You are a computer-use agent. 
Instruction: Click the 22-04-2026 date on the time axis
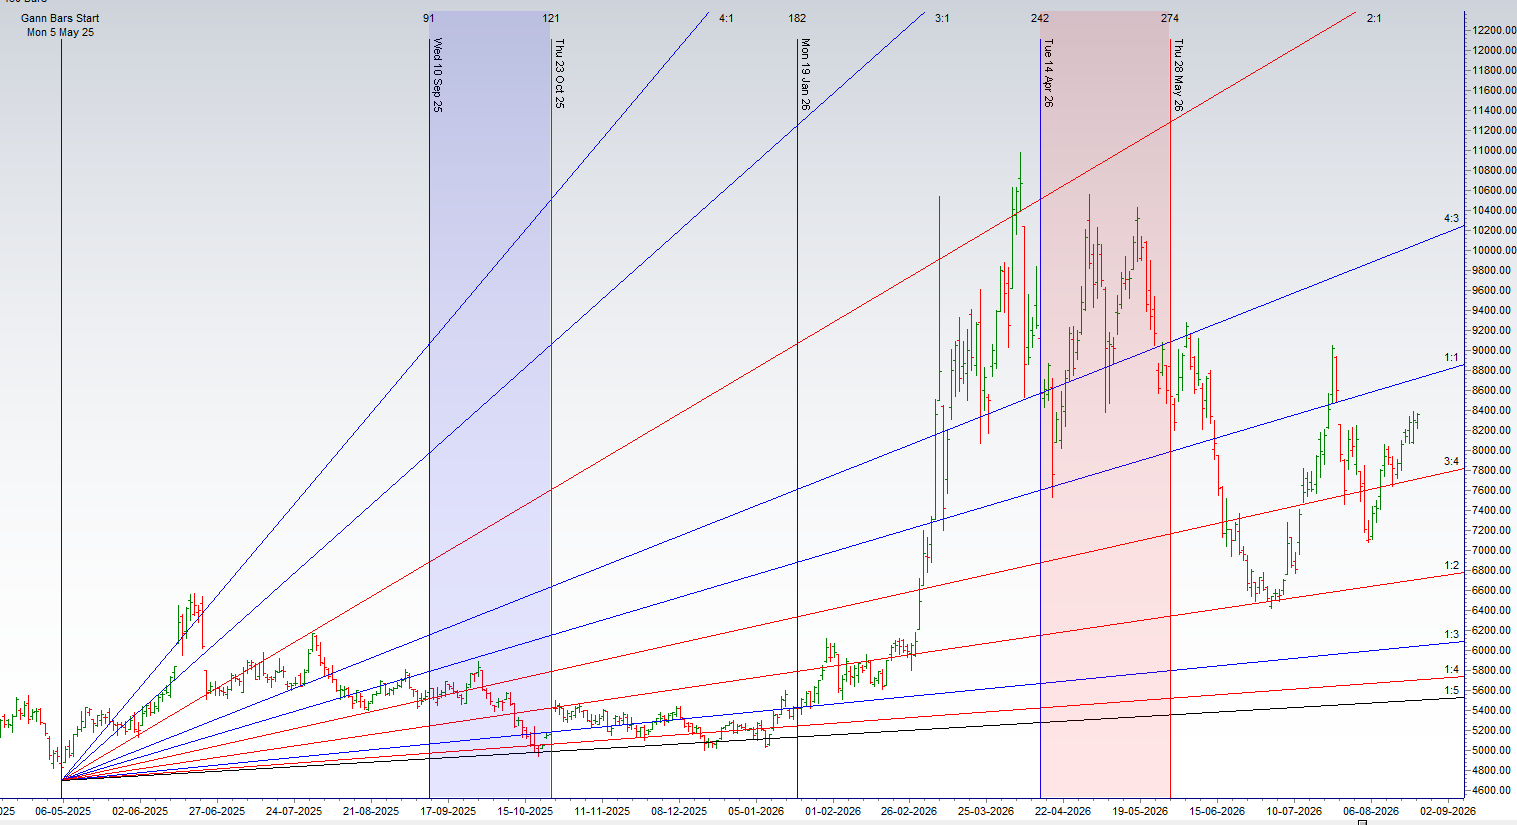1063,811
